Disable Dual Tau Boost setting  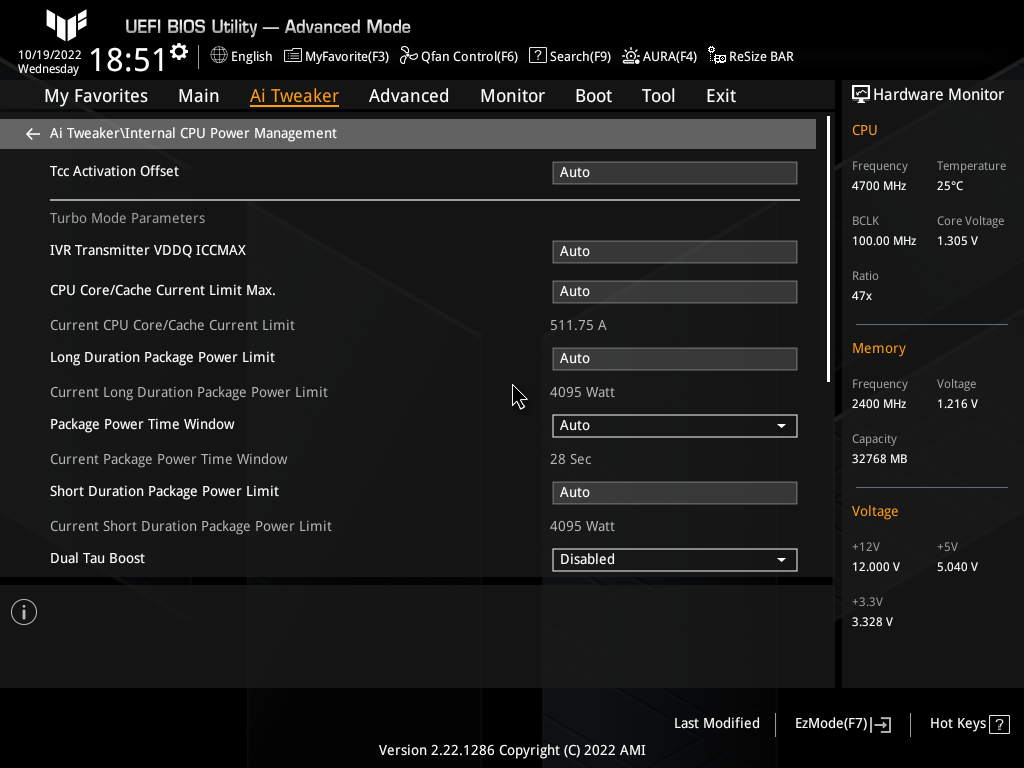pos(674,559)
